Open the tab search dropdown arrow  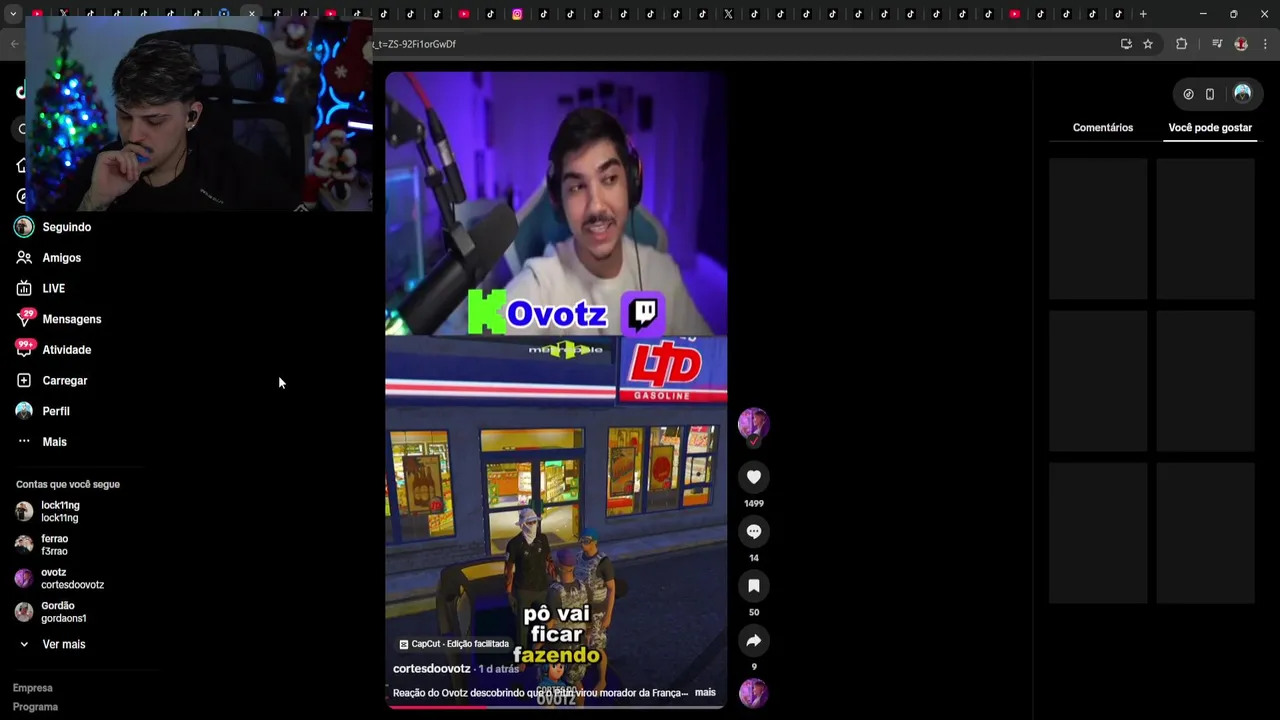point(13,14)
